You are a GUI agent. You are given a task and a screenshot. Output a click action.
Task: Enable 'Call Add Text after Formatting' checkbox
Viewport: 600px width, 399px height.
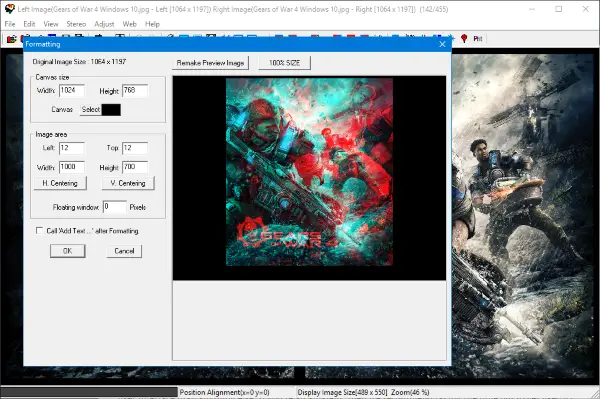[39, 230]
